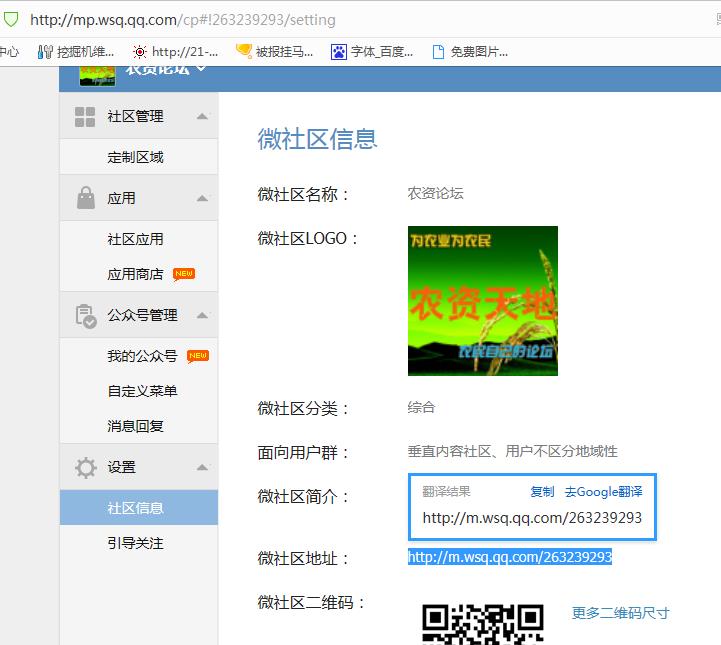This screenshot has width=721, height=645.
Task: Click the 应用 shopping bag icon
Action: (86, 198)
